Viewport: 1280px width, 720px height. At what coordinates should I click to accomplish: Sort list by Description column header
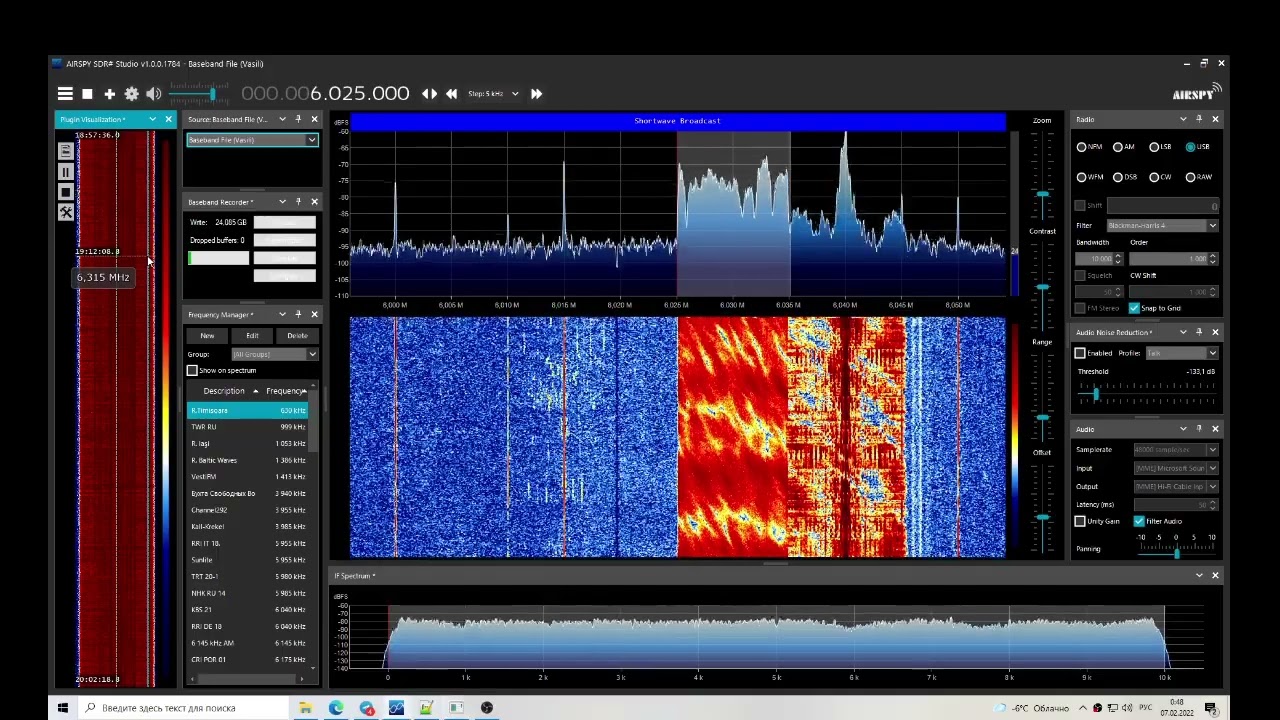[x=224, y=391]
